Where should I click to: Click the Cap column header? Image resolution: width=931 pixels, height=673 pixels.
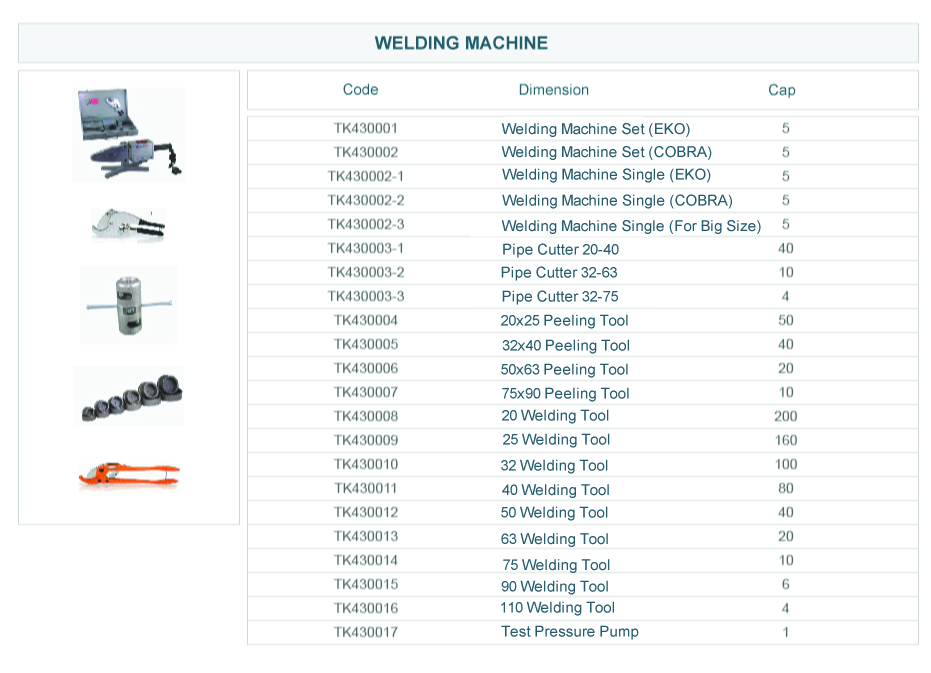pyautogui.click(x=781, y=90)
